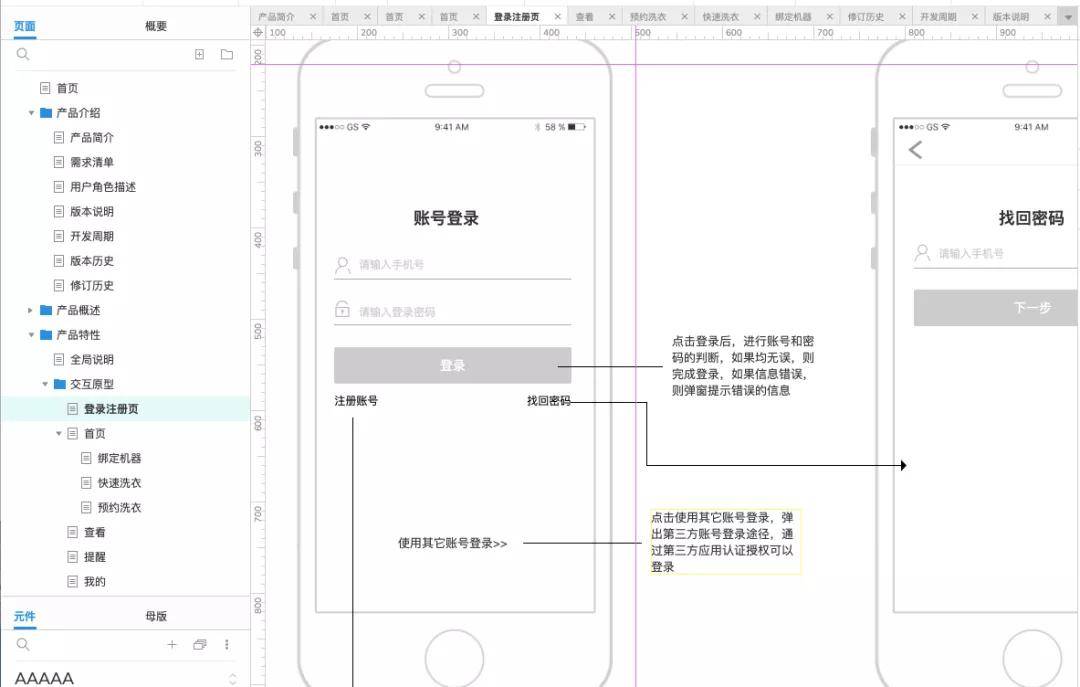Viewport: 1080px width, 687px height.
Task: Collapse the 首页 page containing 绑定机器
Action: point(59,433)
